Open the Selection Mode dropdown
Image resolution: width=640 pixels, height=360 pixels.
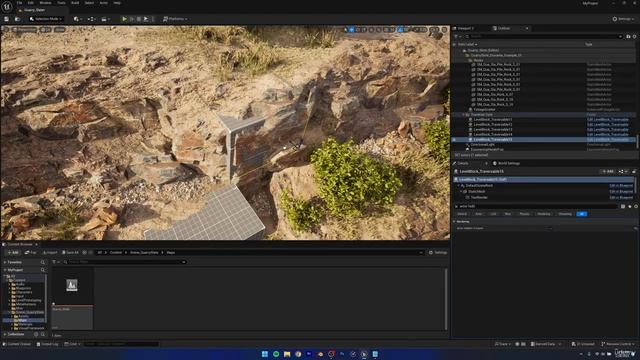tap(46, 19)
